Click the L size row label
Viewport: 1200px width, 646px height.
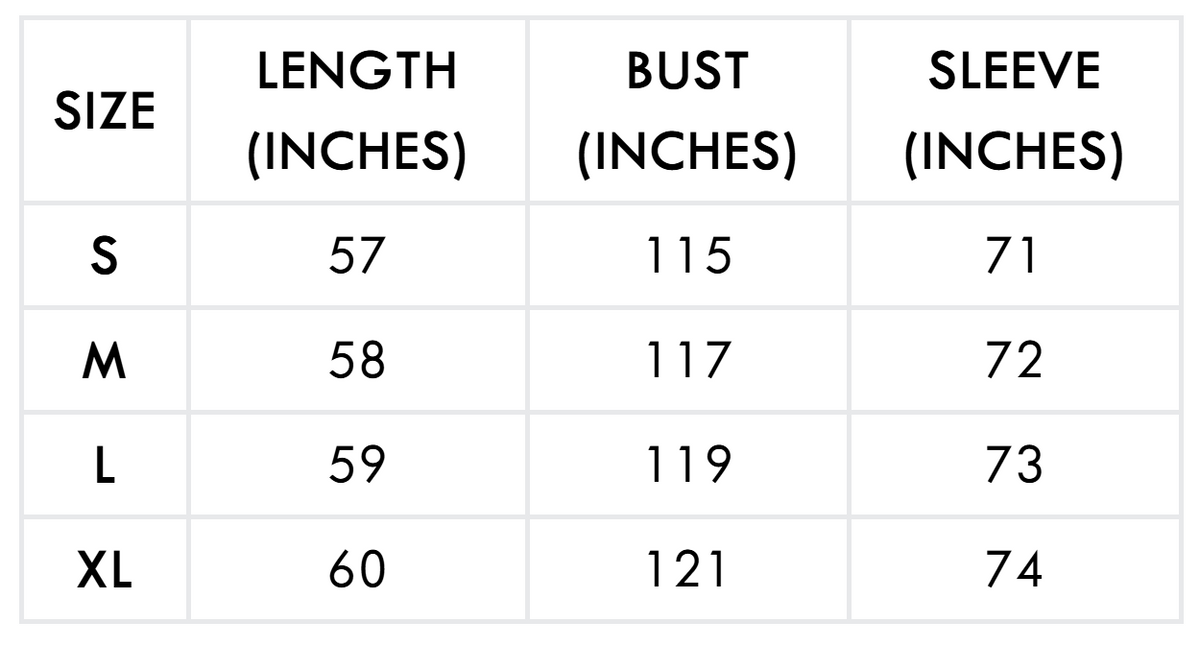(x=105, y=465)
